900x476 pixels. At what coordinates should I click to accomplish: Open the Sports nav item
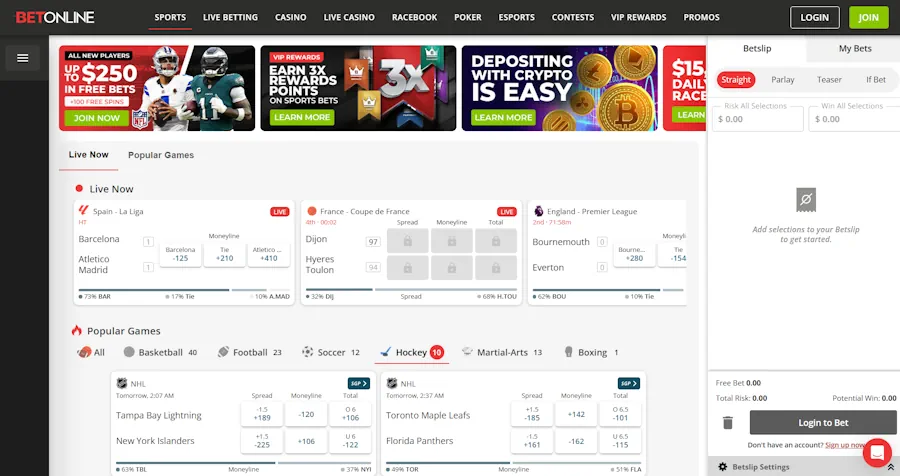[x=170, y=17]
